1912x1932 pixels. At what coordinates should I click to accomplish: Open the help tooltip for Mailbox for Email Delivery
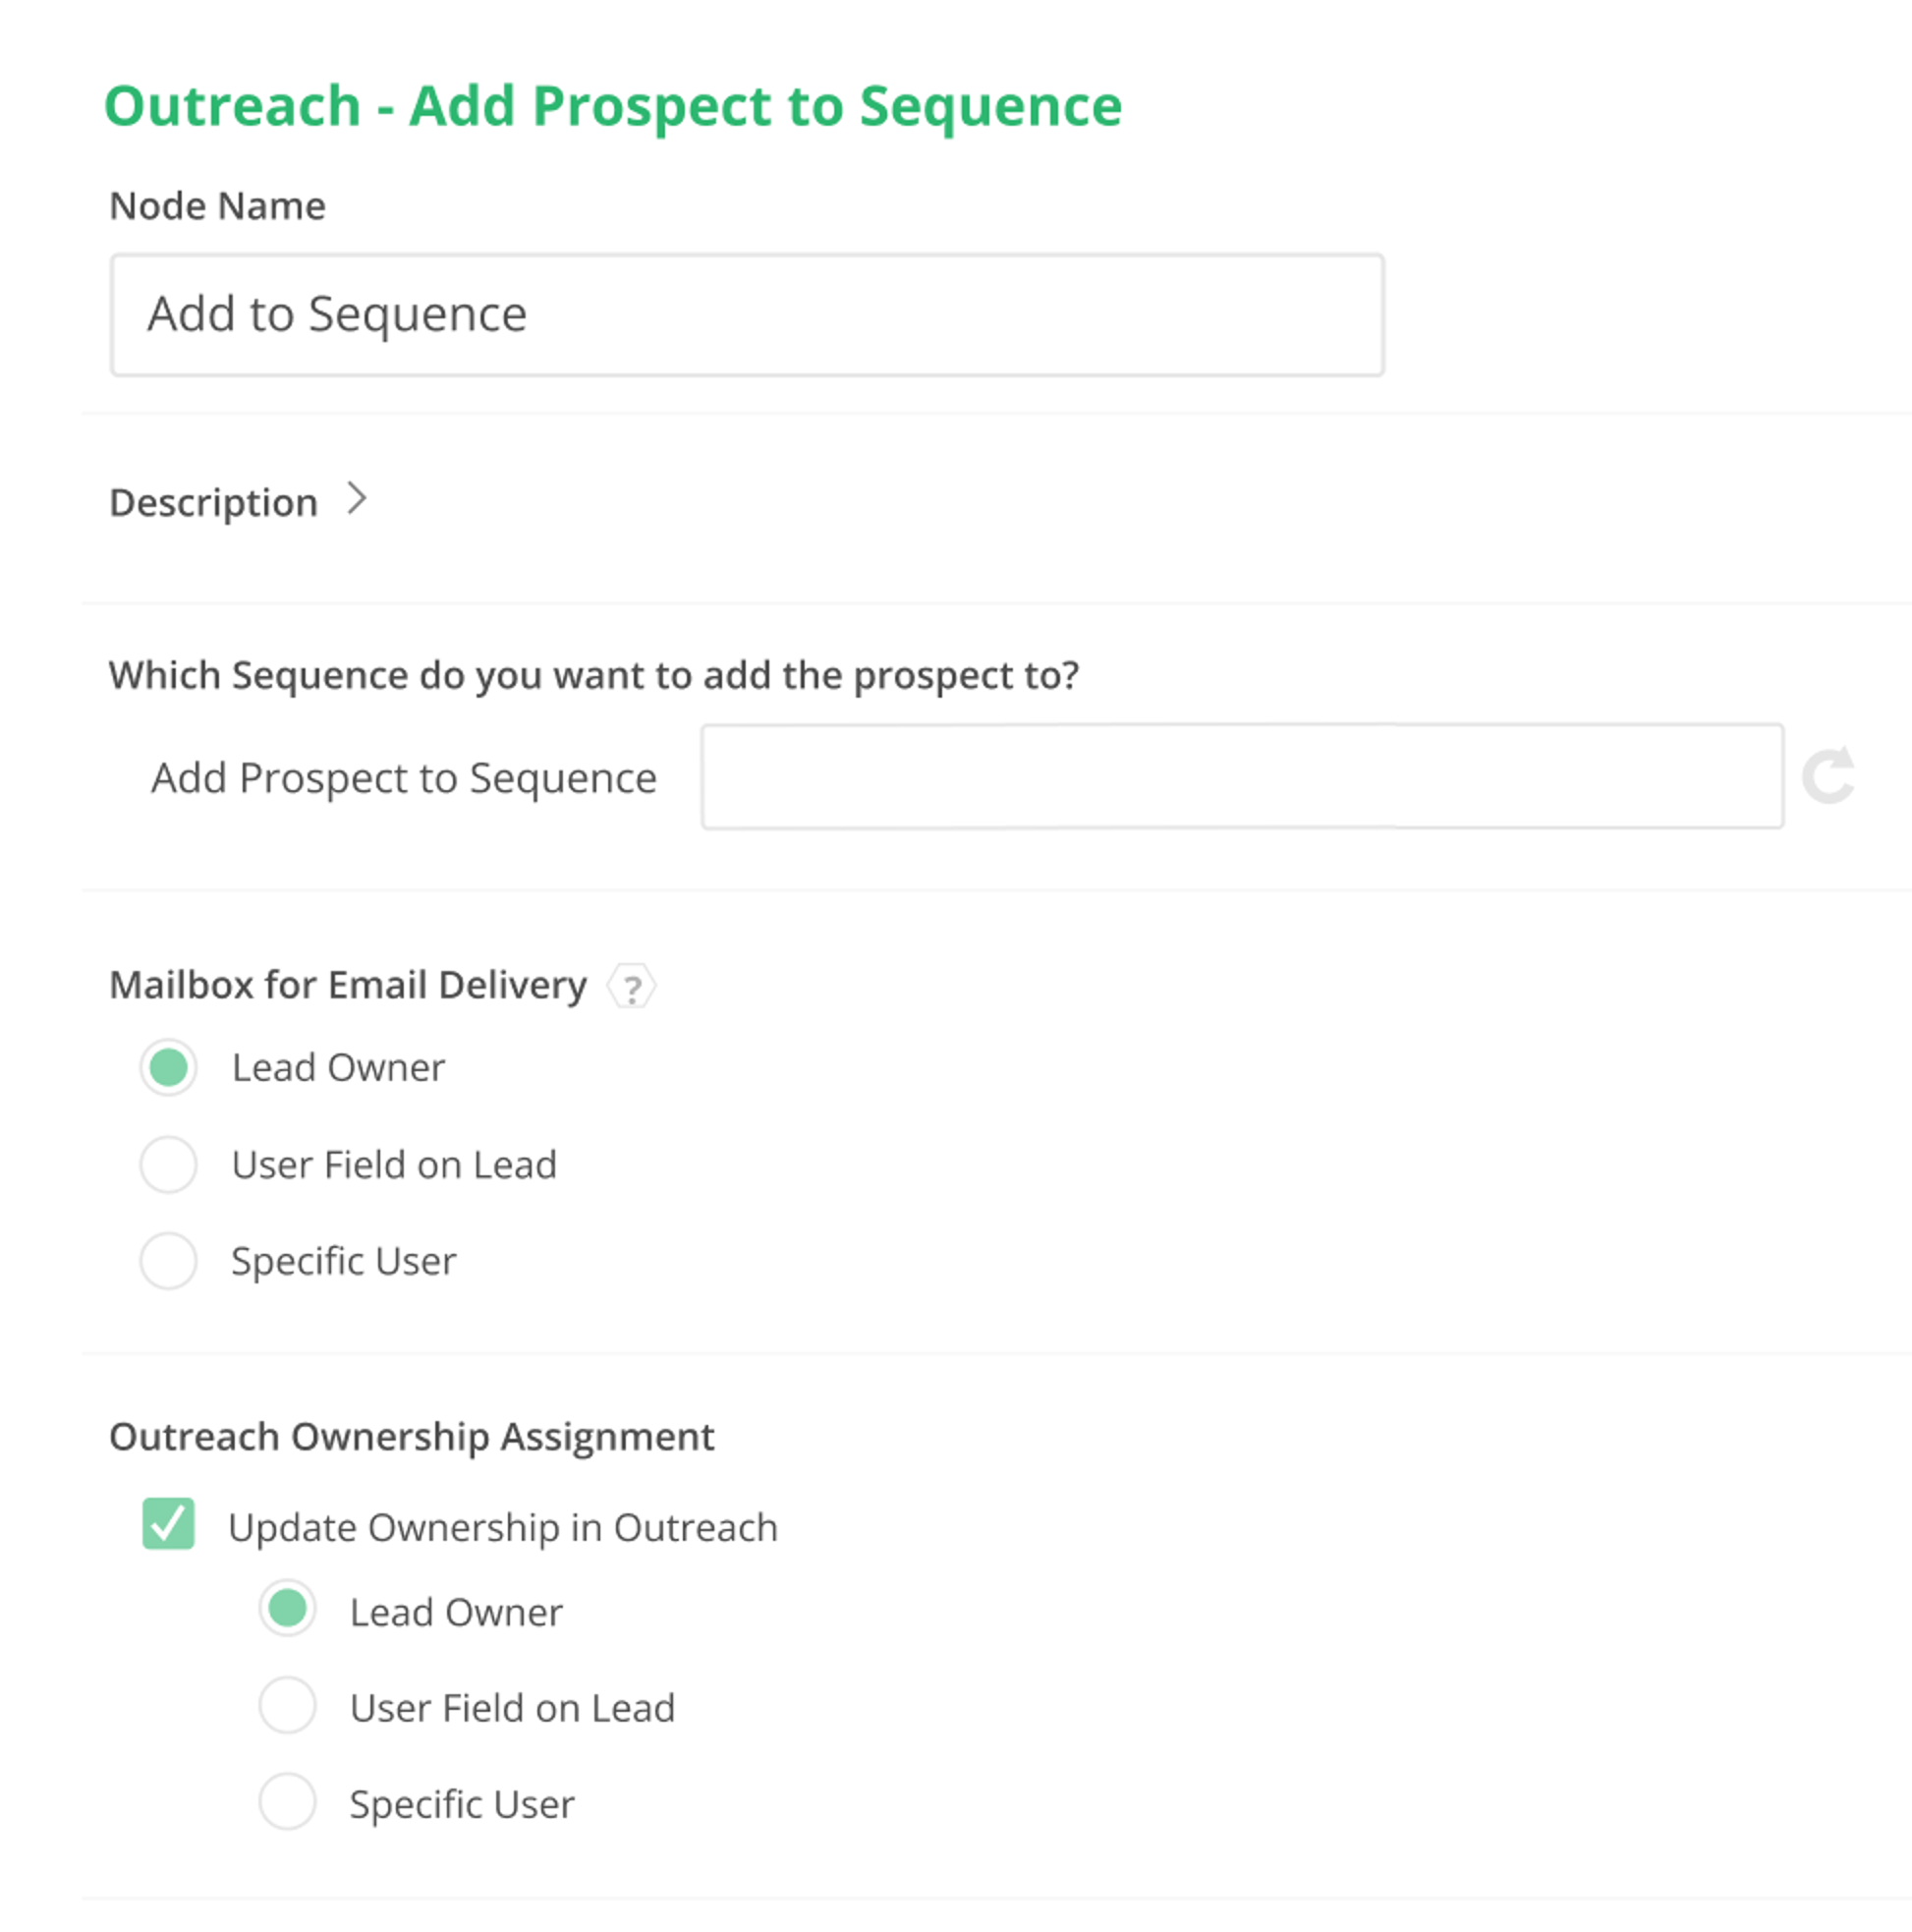pos(631,987)
